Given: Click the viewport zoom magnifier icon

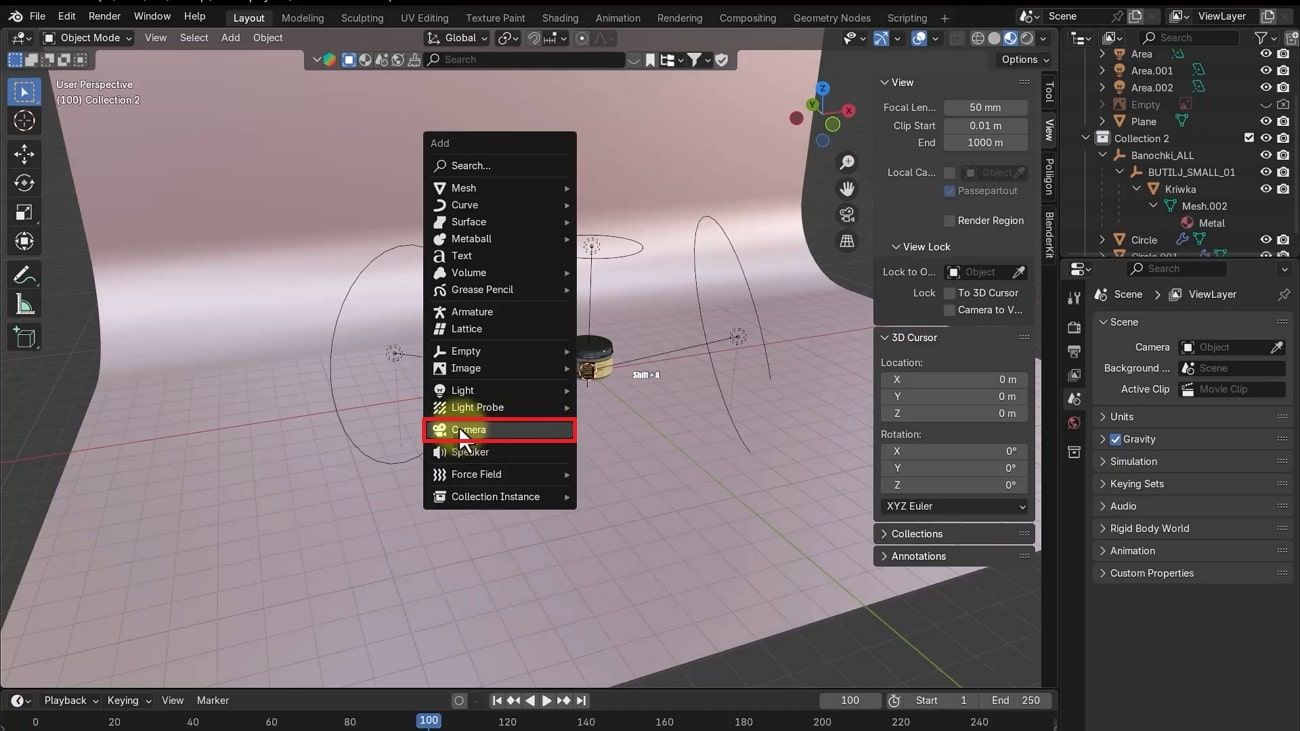Looking at the screenshot, I should (x=847, y=161).
